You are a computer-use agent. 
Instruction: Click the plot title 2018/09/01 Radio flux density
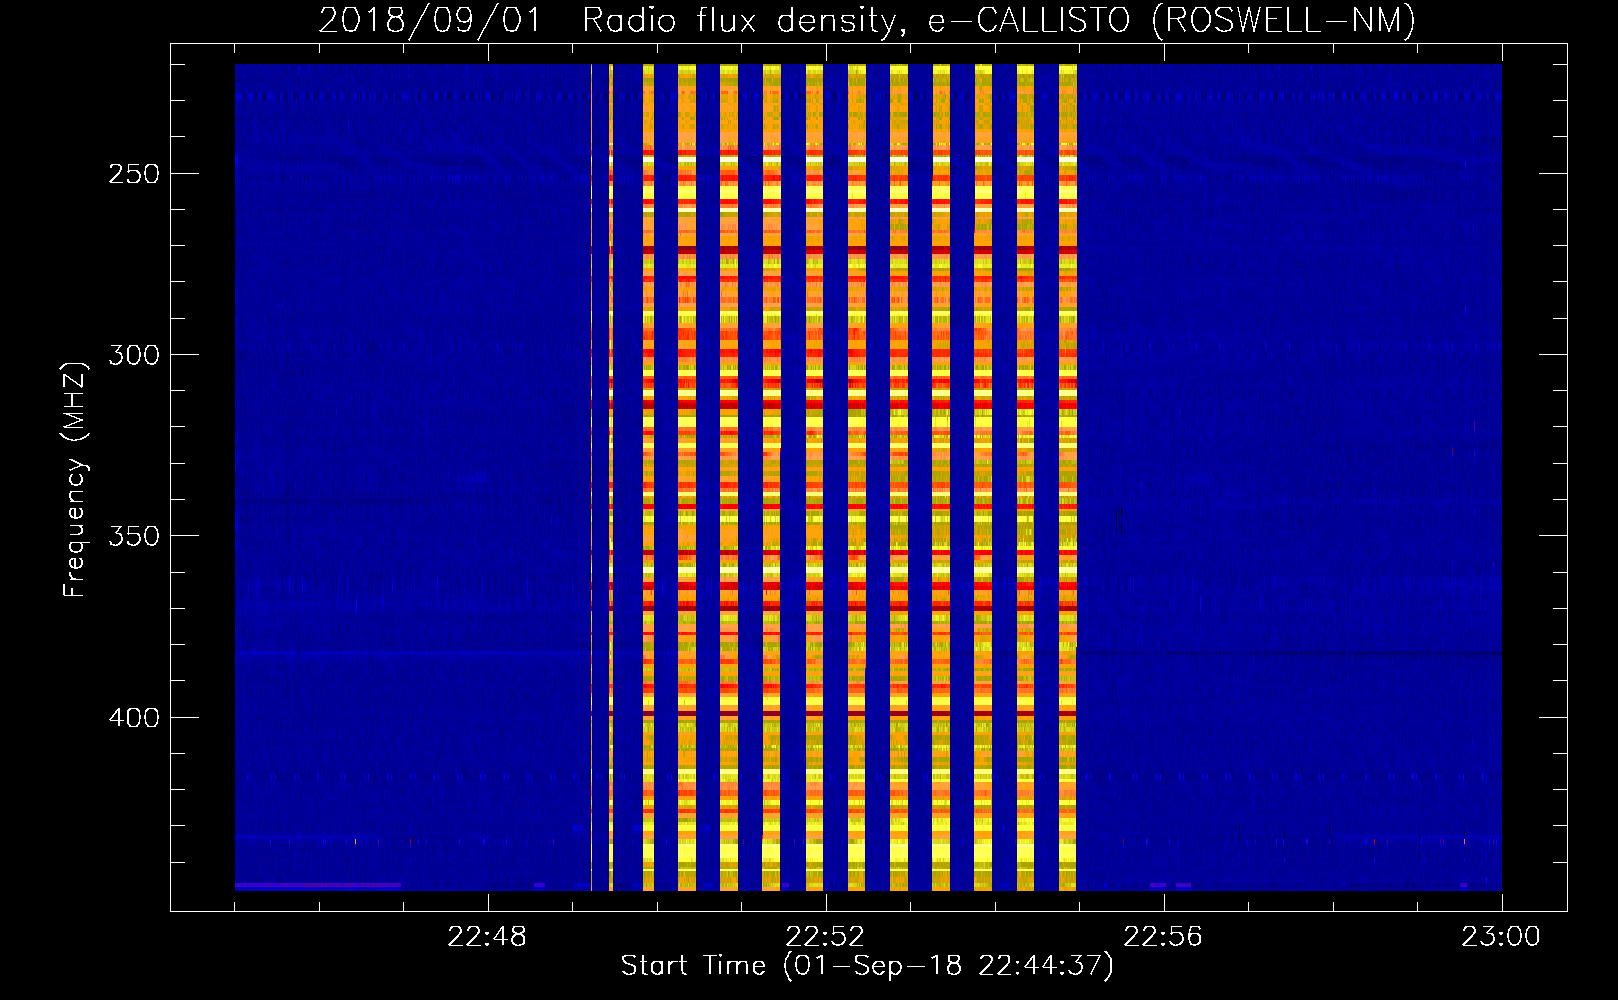(x=867, y=20)
